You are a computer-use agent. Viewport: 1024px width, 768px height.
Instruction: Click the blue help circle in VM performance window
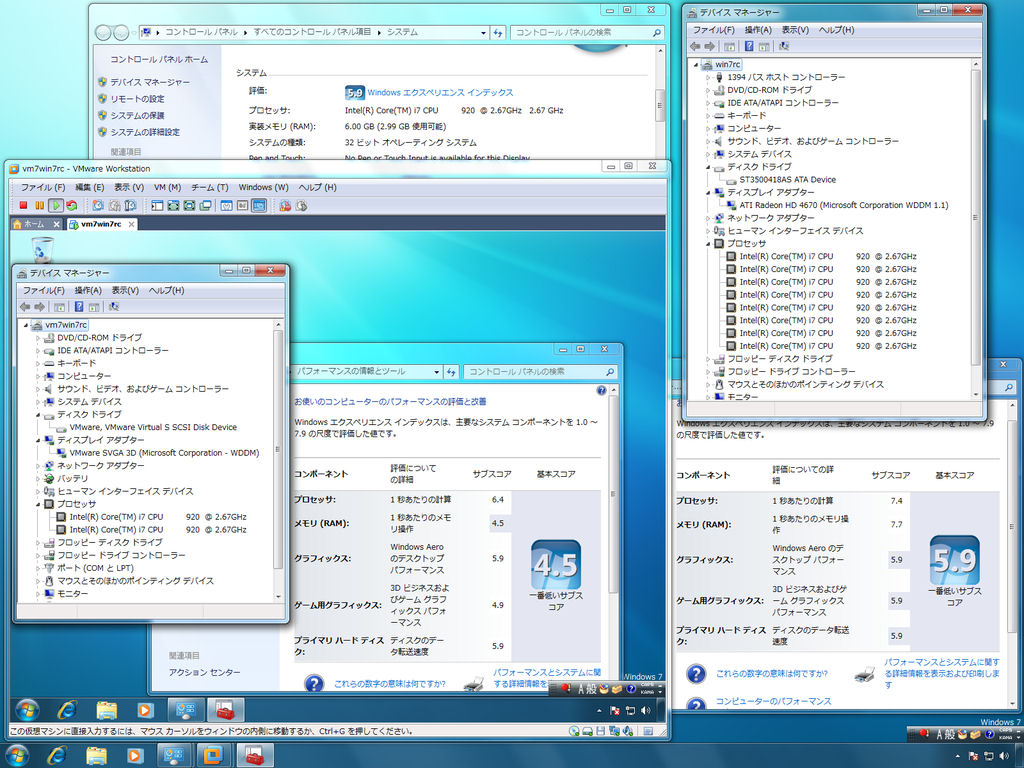(x=601, y=391)
